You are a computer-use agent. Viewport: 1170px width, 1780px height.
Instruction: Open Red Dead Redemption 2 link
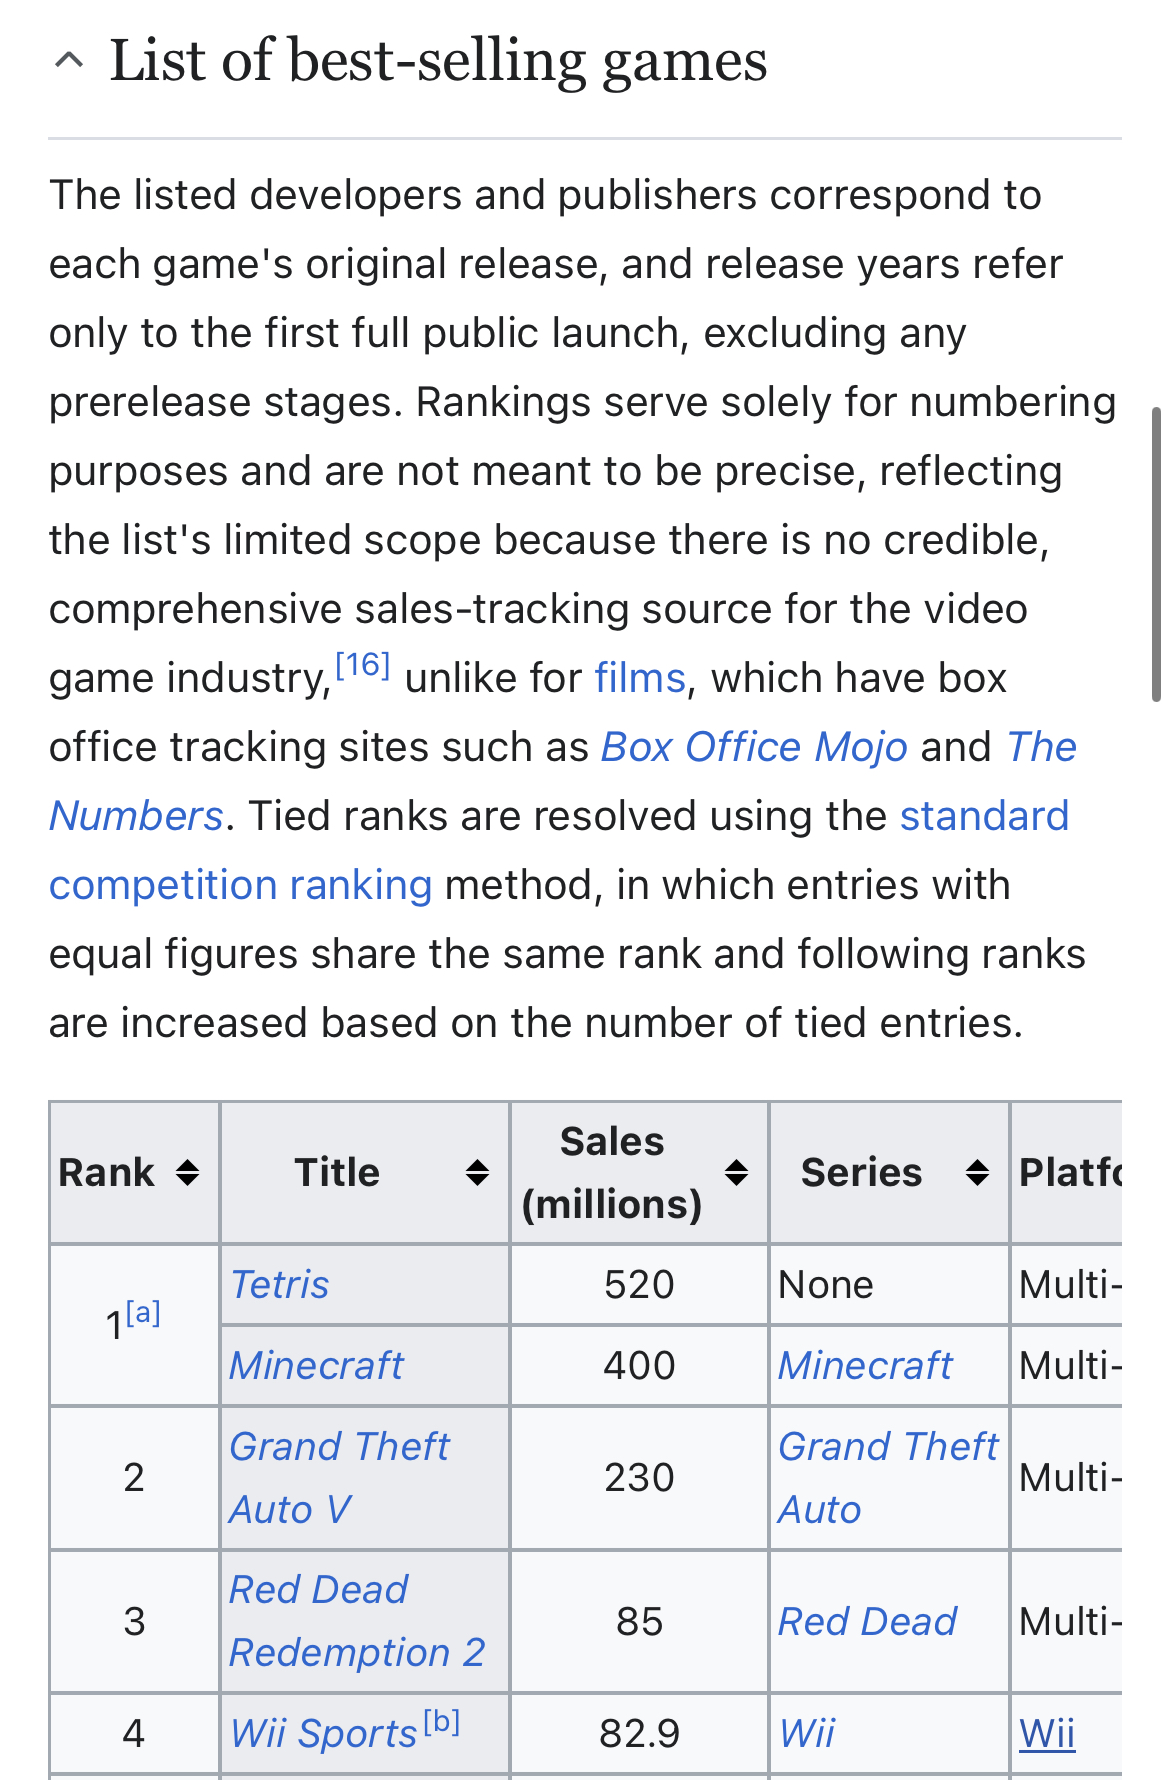(x=357, y=1621)
